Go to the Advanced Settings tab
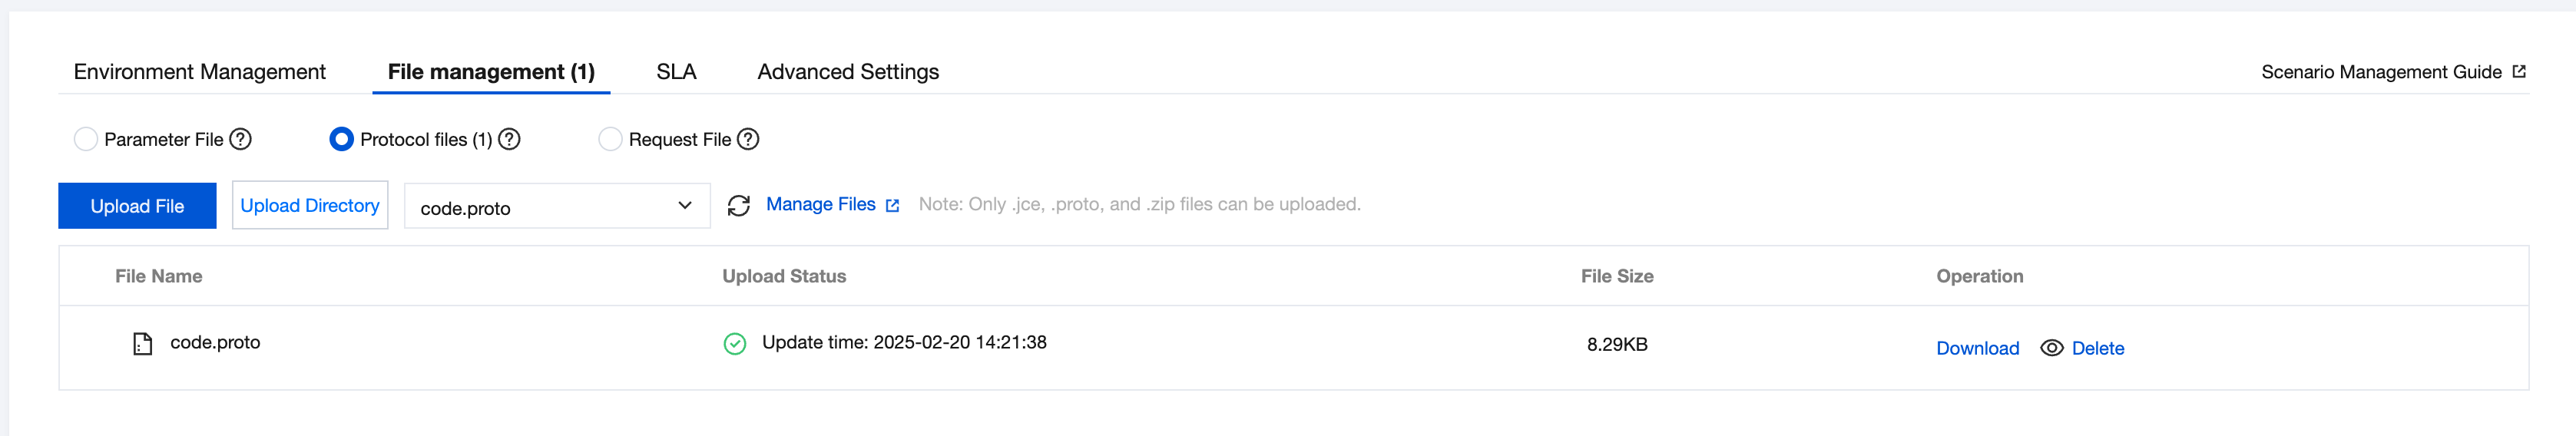The height and width of the screenshot is (436, 2576). (848, 72)
